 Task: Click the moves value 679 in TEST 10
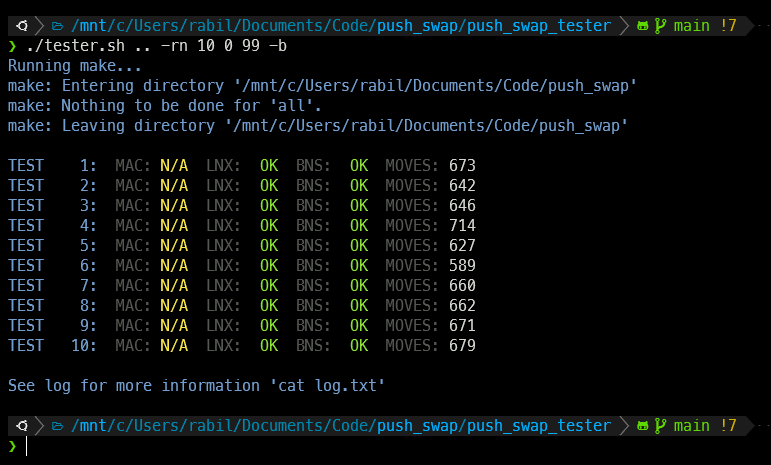pyautogui.click(x=462, y=346)
